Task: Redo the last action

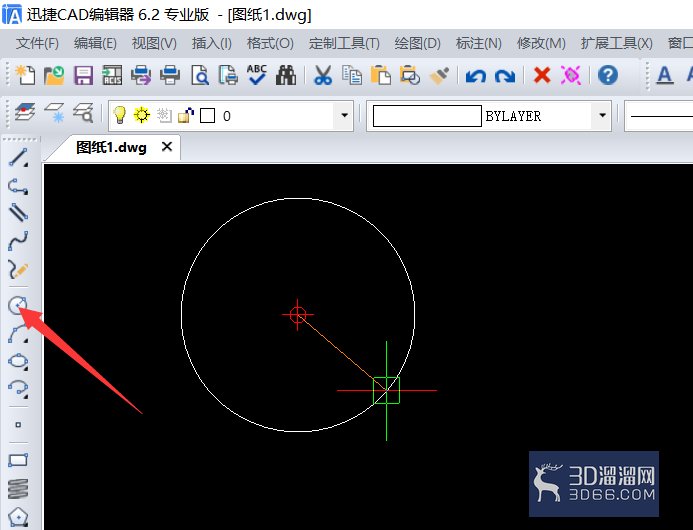Action: (505, 76)
